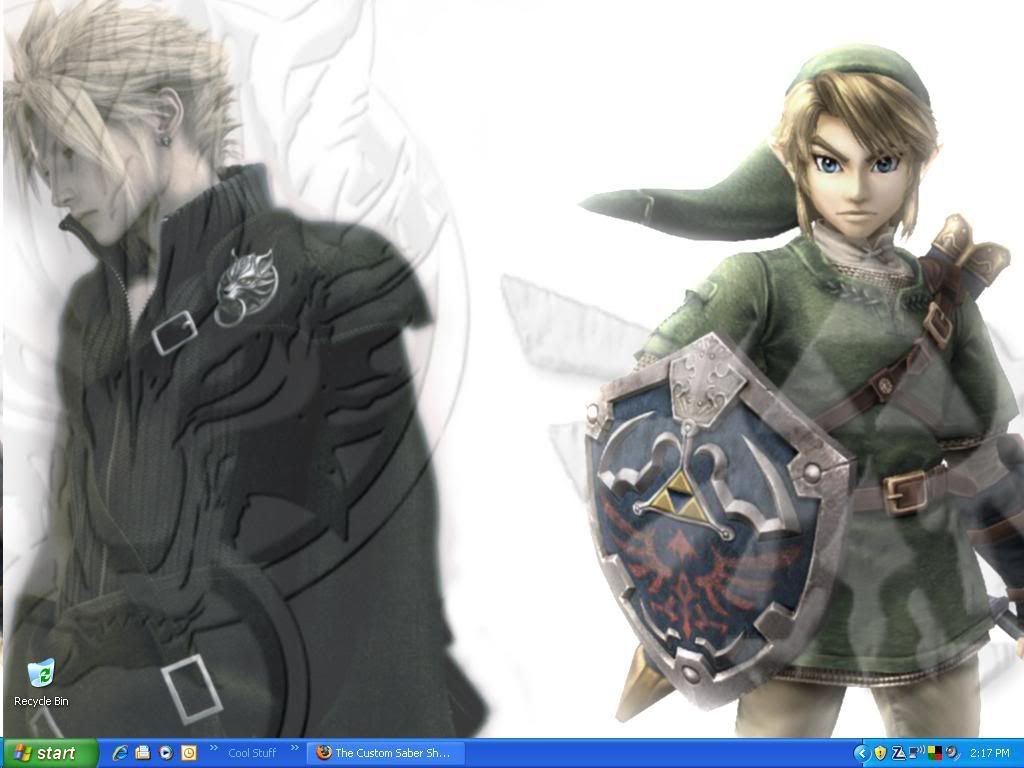Screen dimensions: 1024x768
Task: Click the round gray tray icon beside the clock
Action: point(951,753)
